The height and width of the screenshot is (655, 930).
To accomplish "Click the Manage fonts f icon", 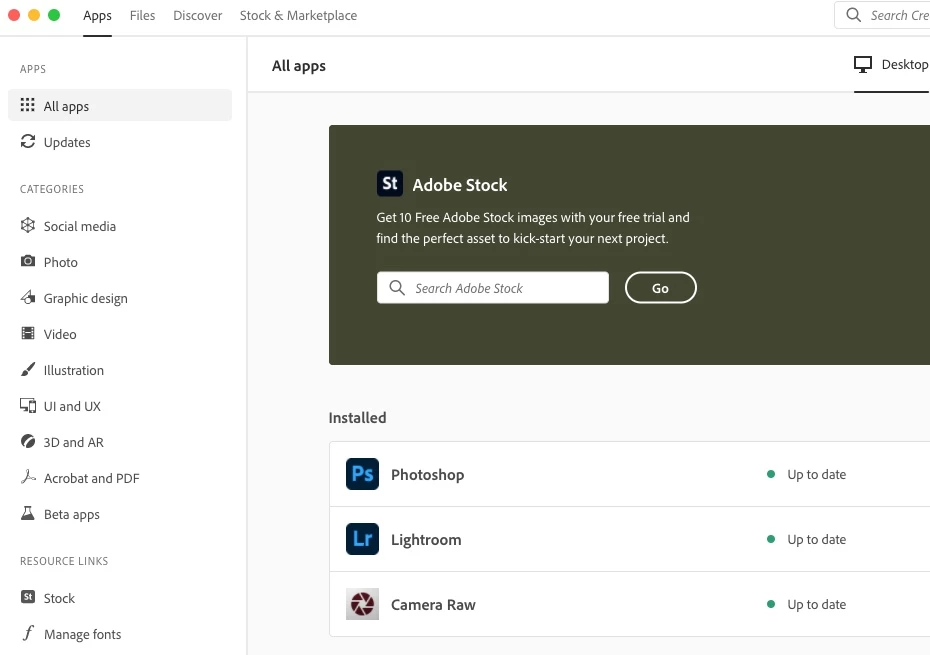I will 28,633.
